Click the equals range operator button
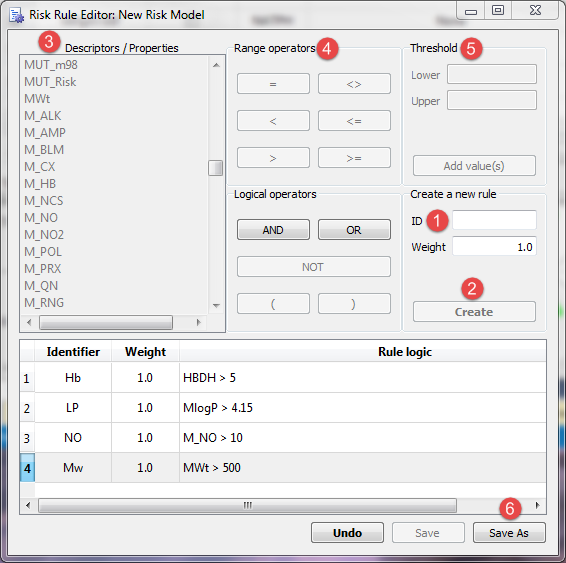 pyautogui.click(x=273, y=84)
